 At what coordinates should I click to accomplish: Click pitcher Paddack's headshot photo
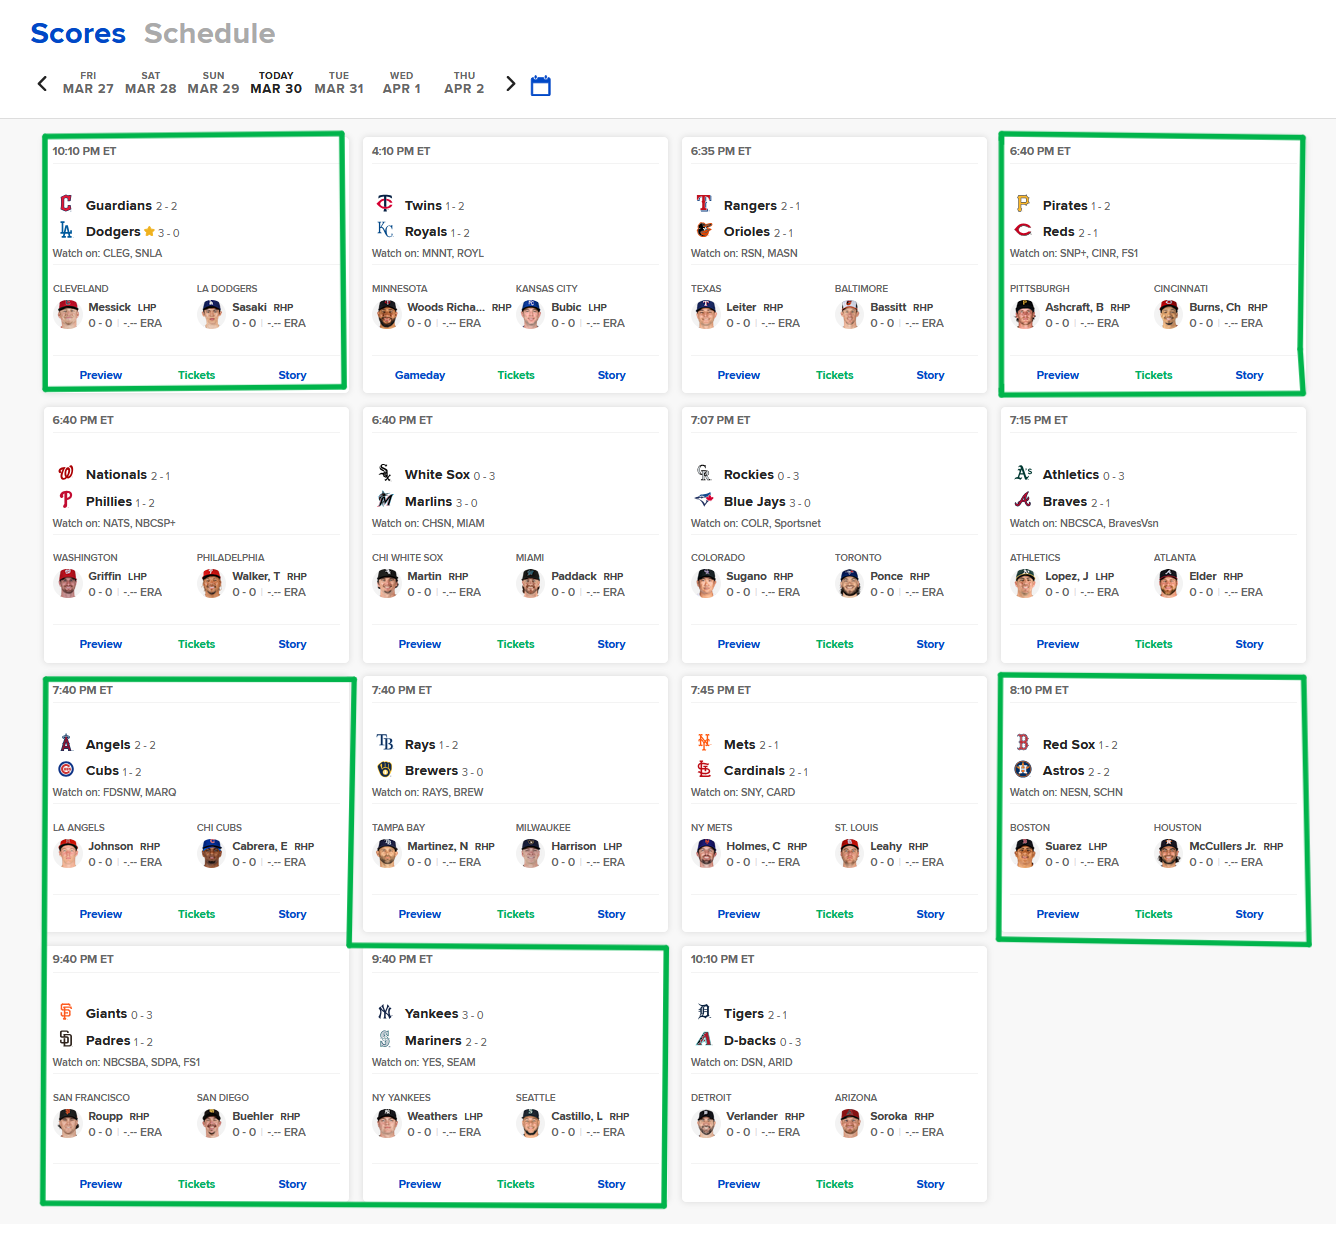[x=531, y=583]
